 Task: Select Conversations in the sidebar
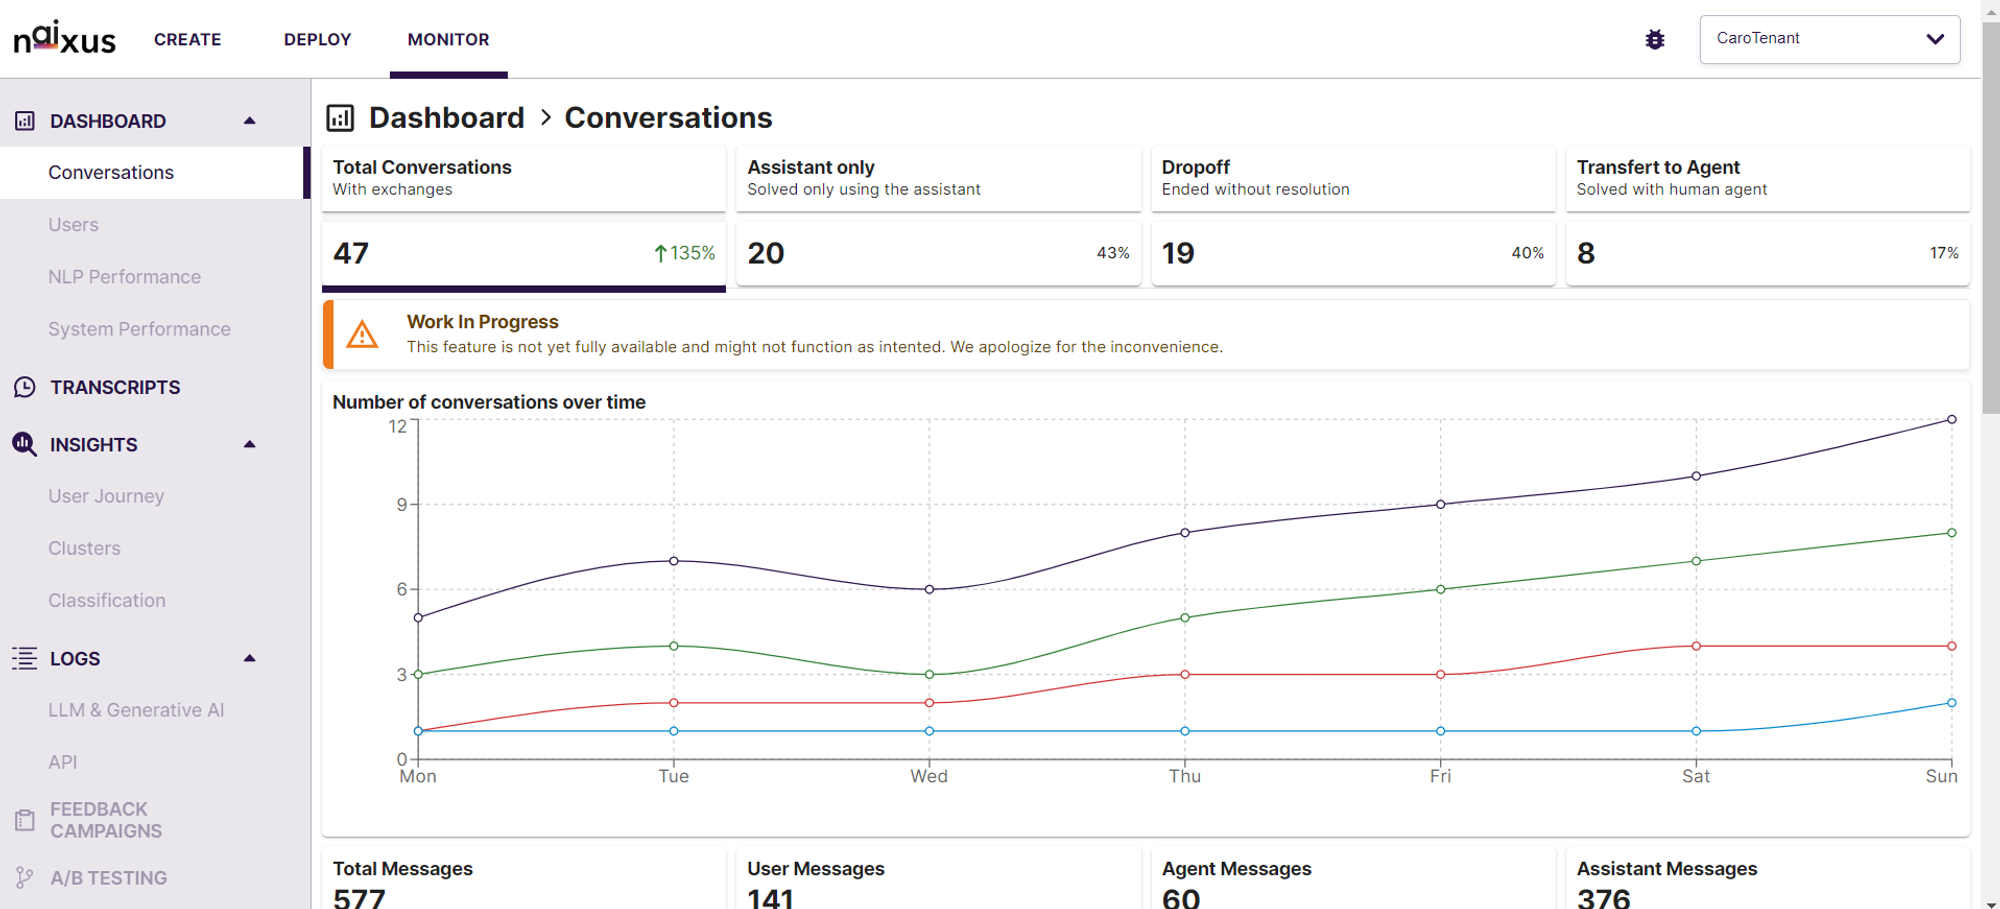(155, 173)
